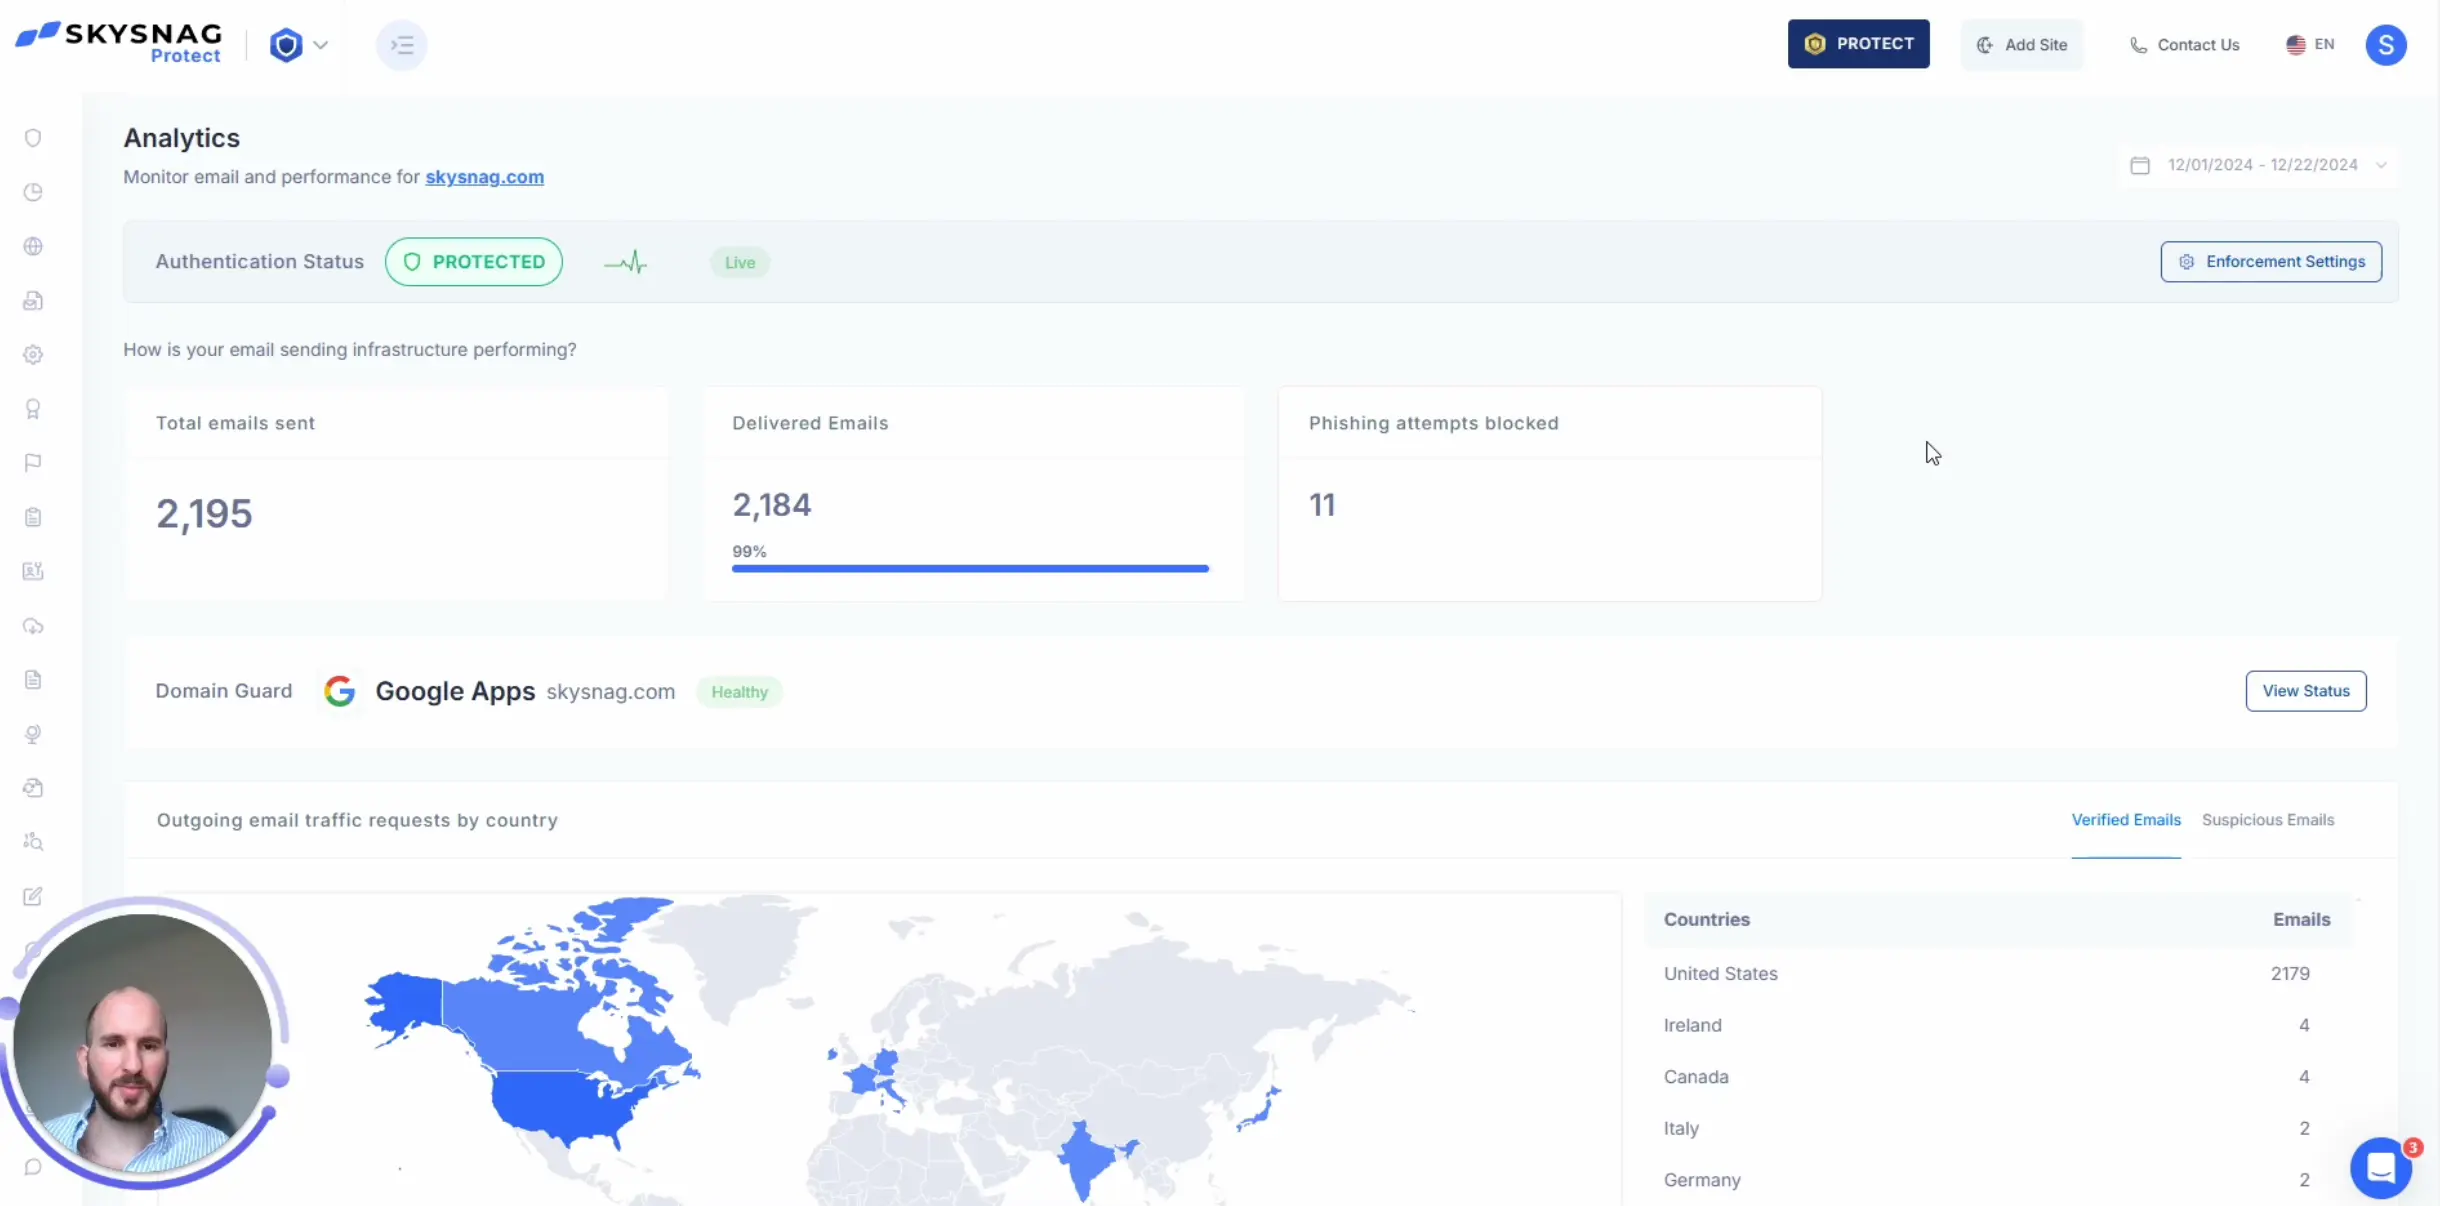This screenshot has width=2440, height=1206.
Task: Click the globe/world icon in sidebar
Action: tap(33, 246)
